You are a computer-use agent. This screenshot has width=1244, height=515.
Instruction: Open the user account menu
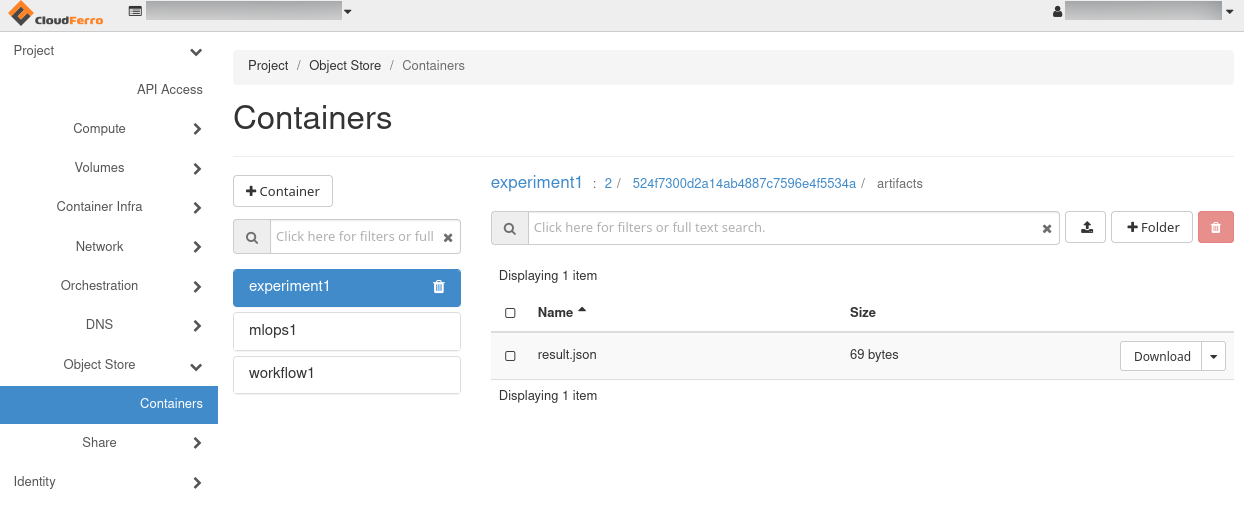pos(1229,12)
